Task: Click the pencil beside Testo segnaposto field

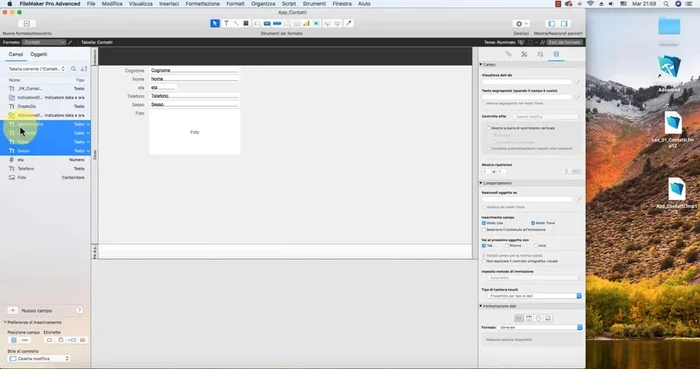Action: tap(578, 97)
